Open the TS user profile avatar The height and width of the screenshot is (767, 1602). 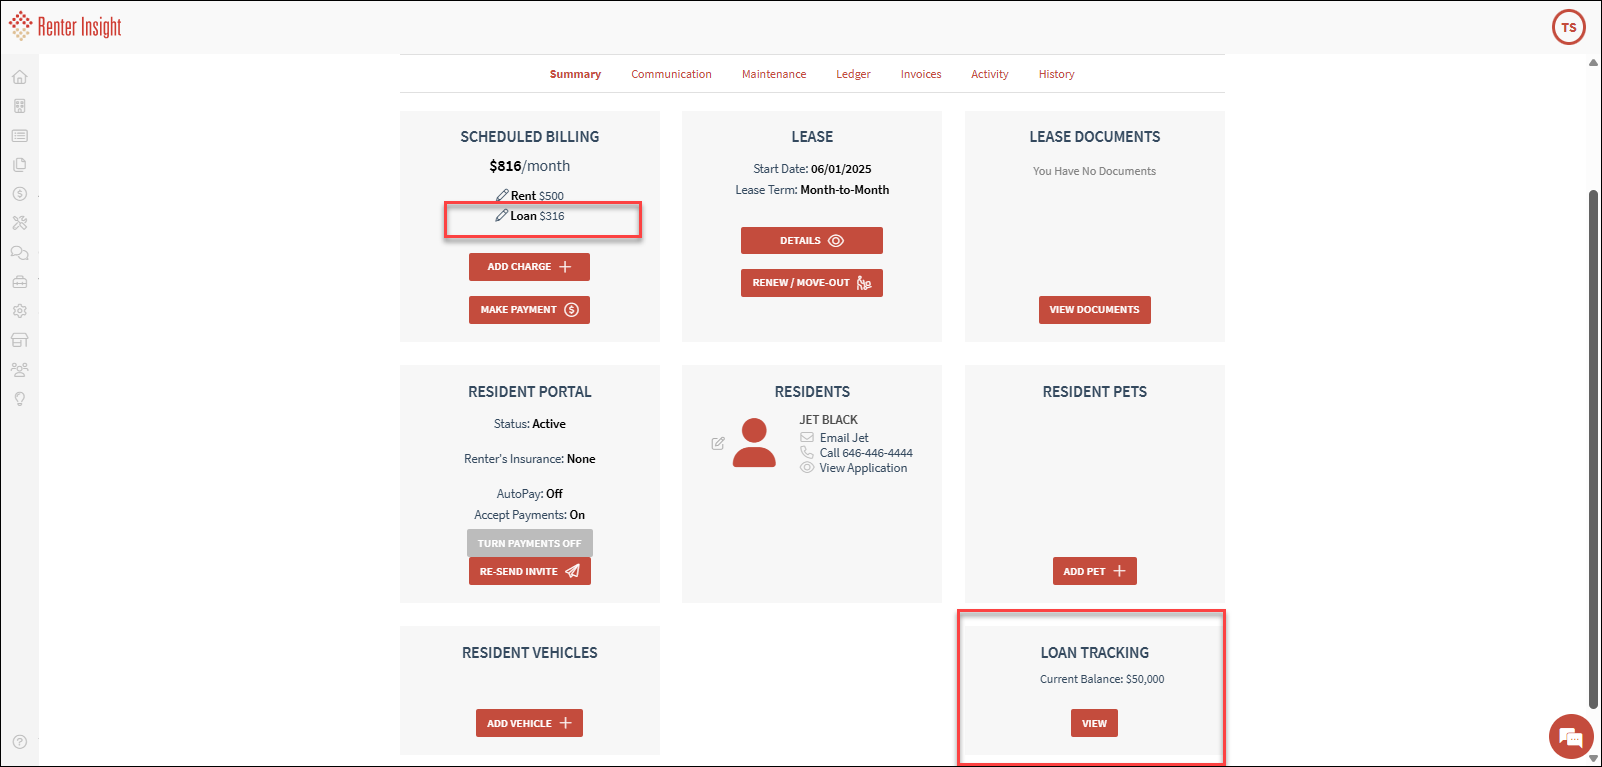(1568, 27)
